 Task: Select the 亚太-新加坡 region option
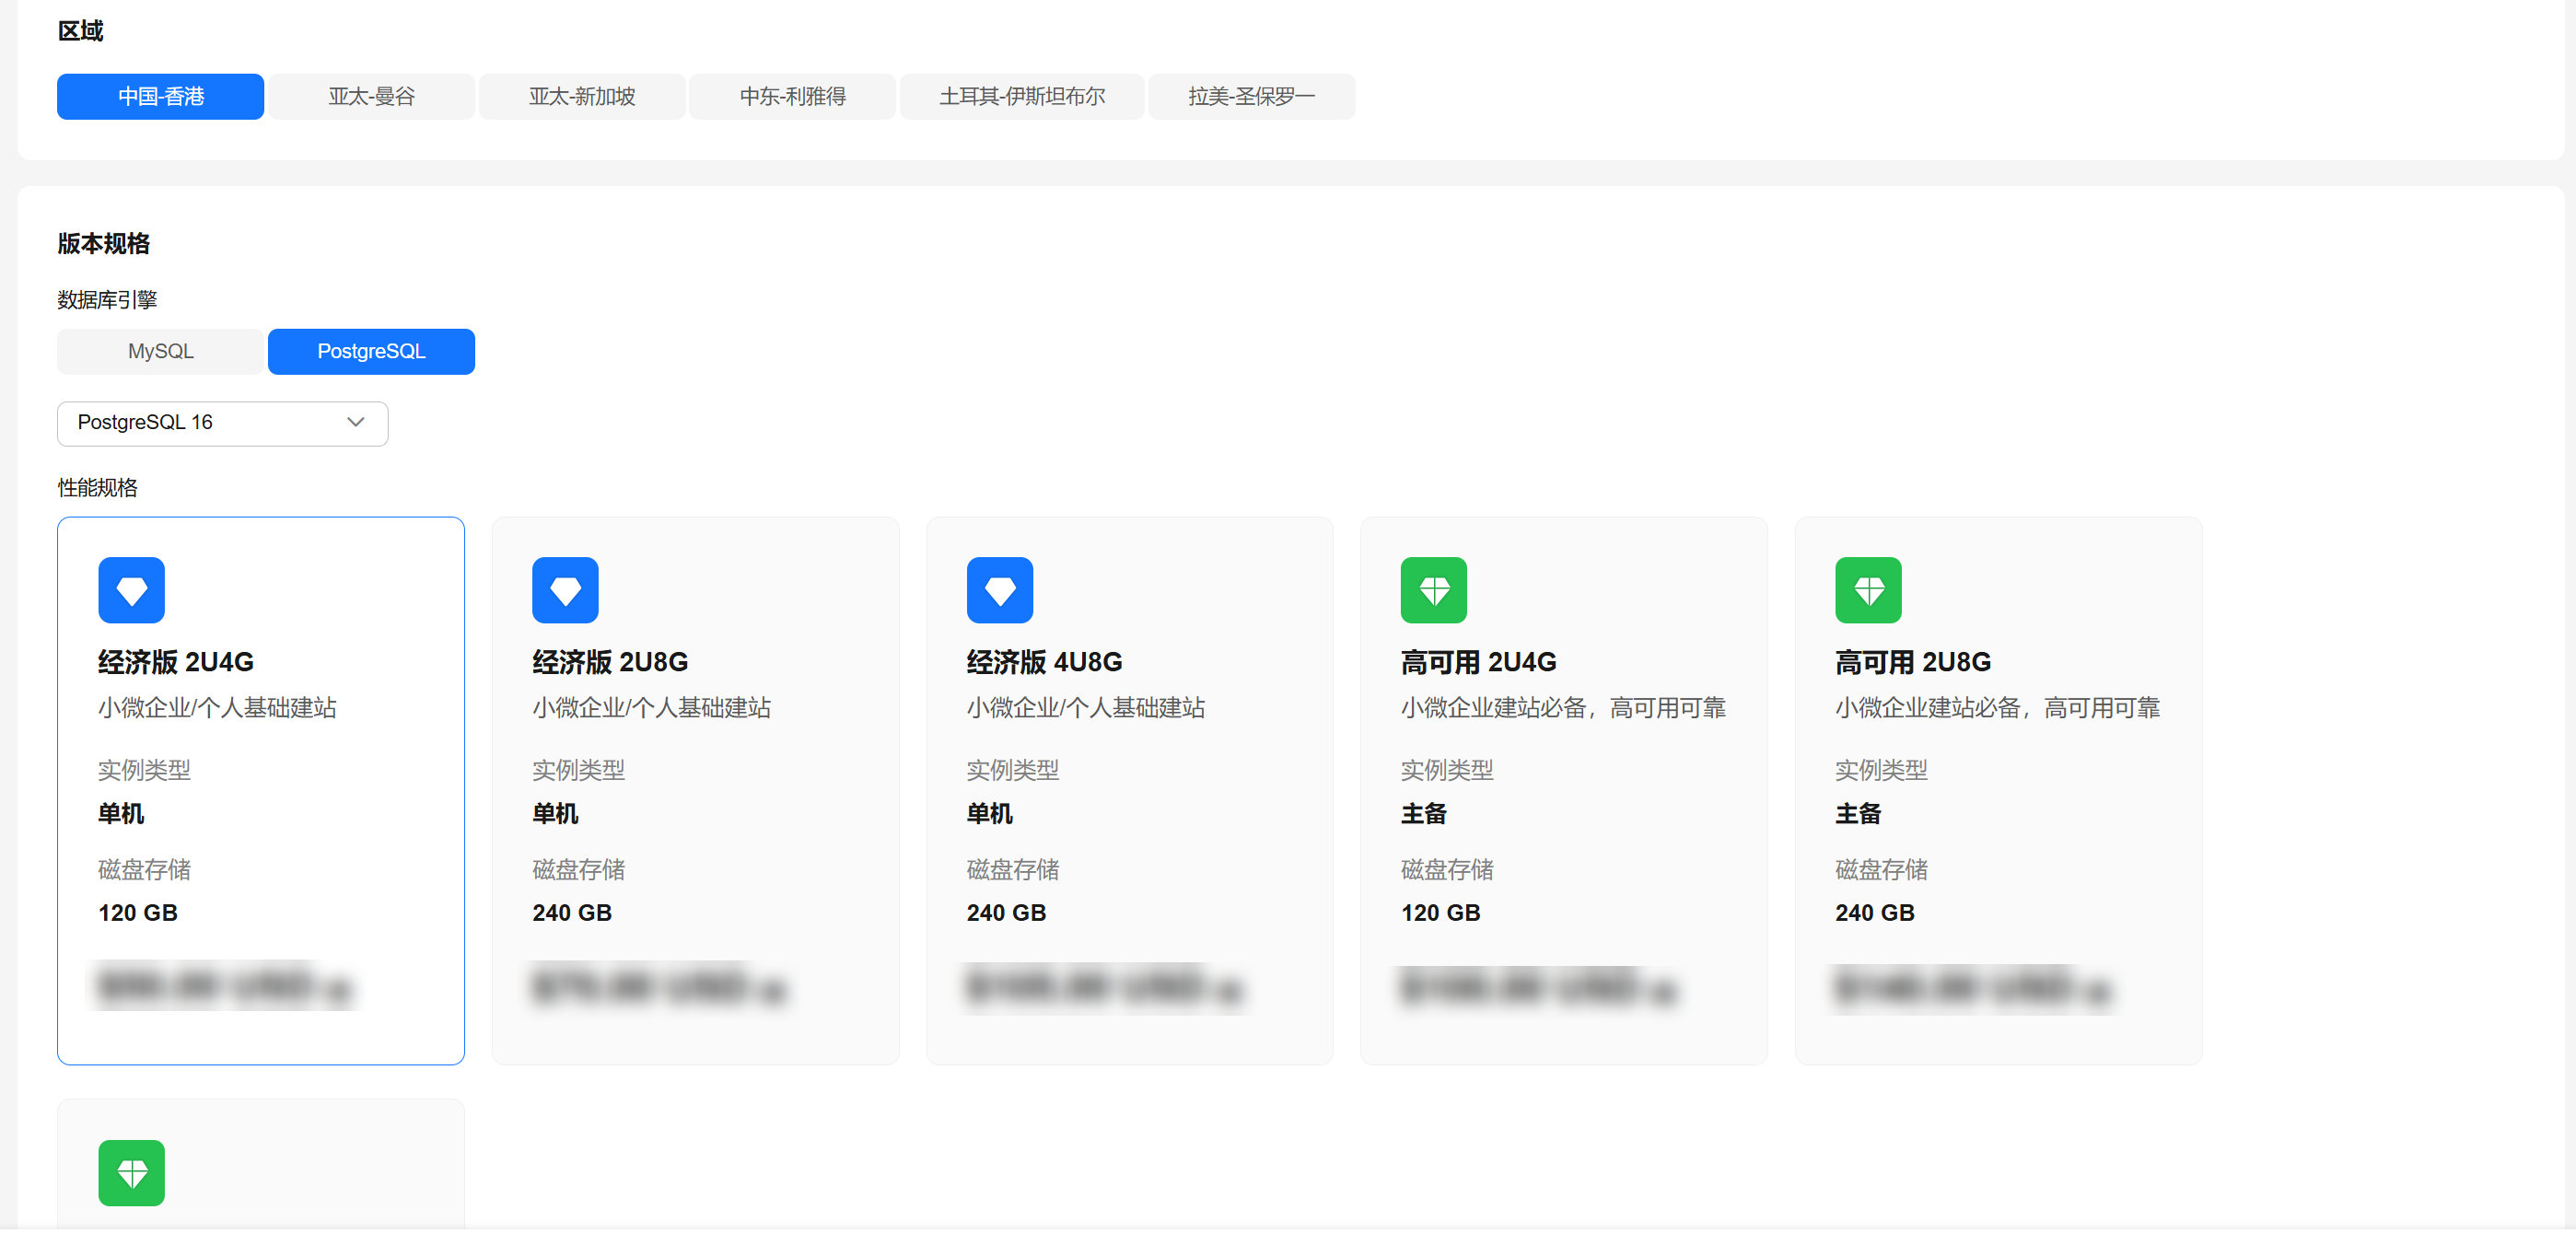click(x=582, y=96)
